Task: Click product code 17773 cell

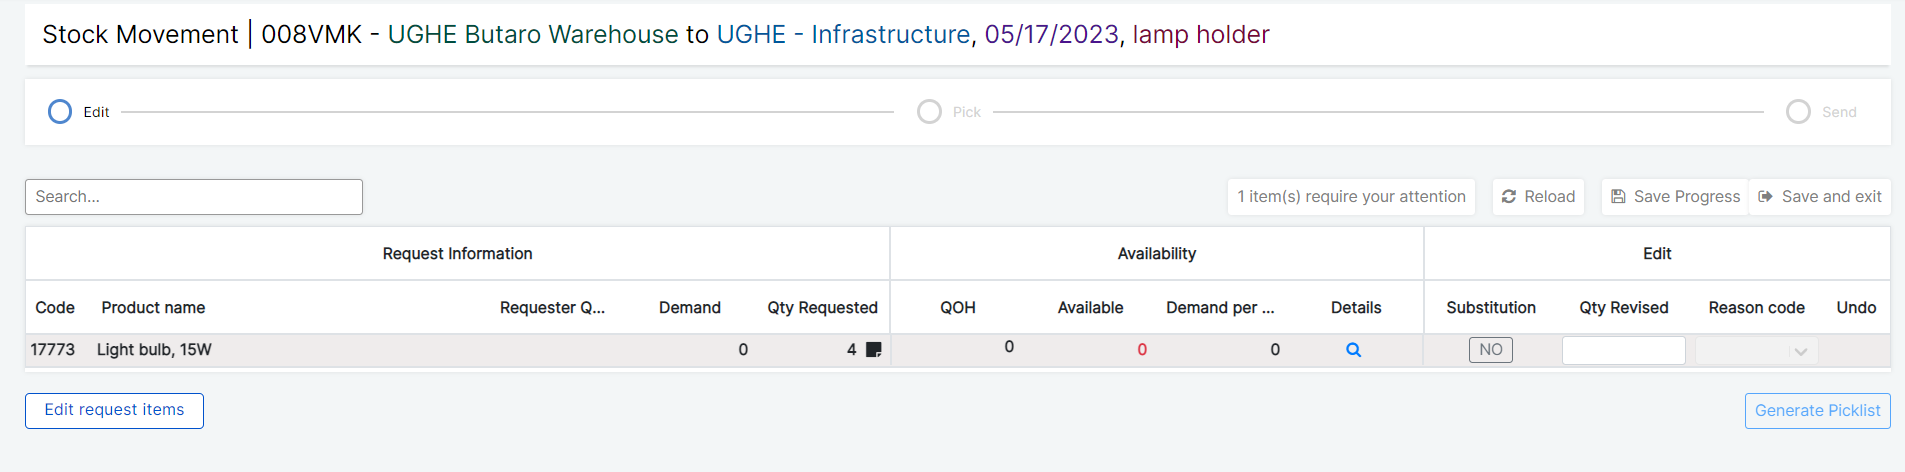Action: (53, 350)
